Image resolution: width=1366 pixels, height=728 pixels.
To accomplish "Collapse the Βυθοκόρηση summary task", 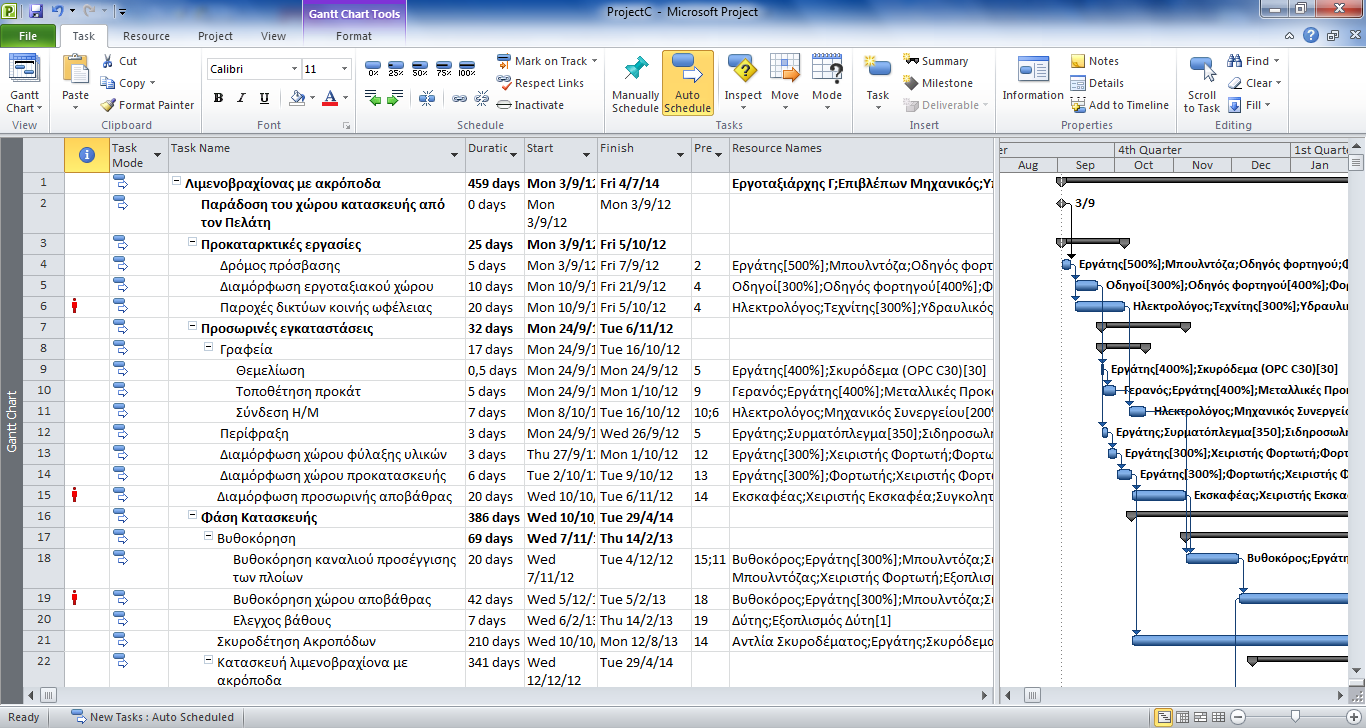I will click(209, 537).
